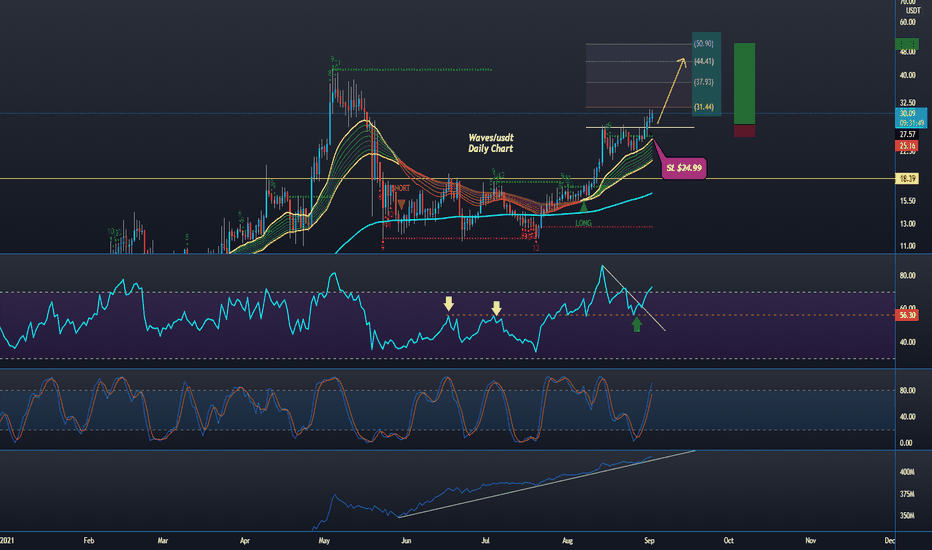This screenshot has width=932, height=550.
Task: Select the yellow horizontal support line at 18.39
Action: pyautogui.click(x=447, y=178)
